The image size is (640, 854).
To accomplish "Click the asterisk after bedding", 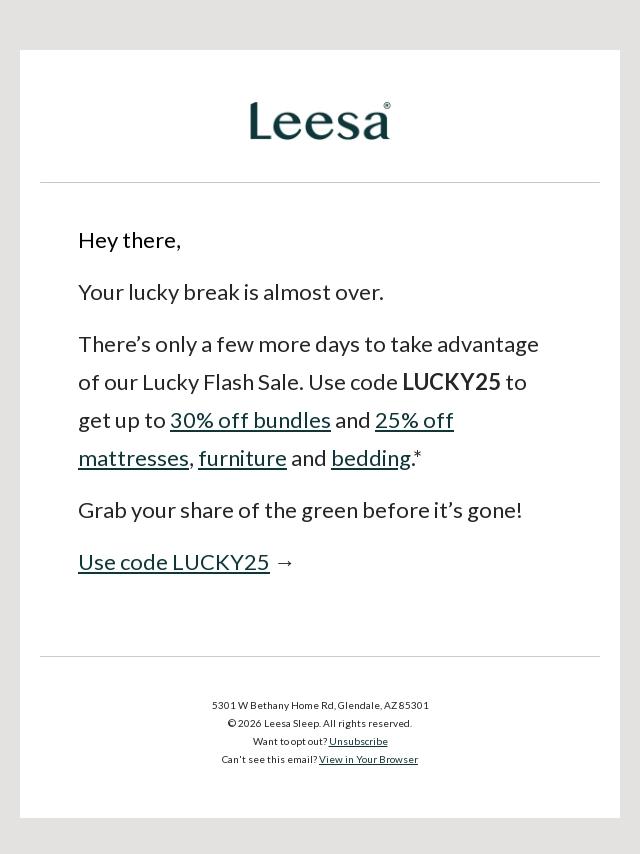I will point(418,456).
